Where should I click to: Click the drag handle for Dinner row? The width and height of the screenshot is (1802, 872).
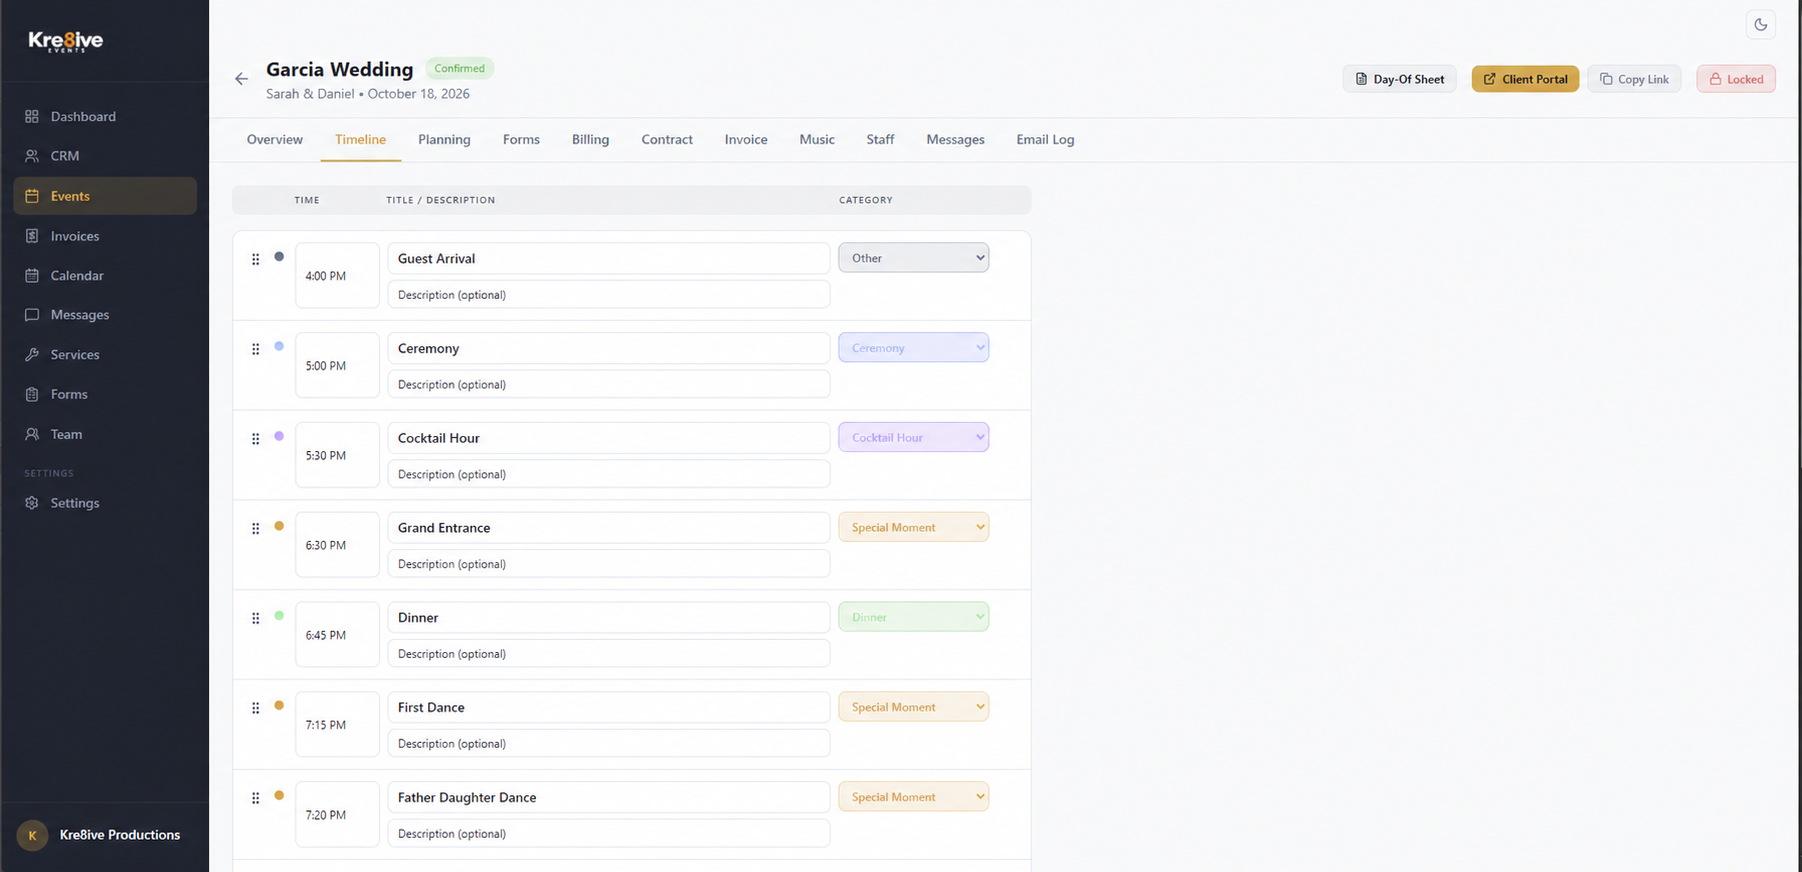click(x=256, y=619)
